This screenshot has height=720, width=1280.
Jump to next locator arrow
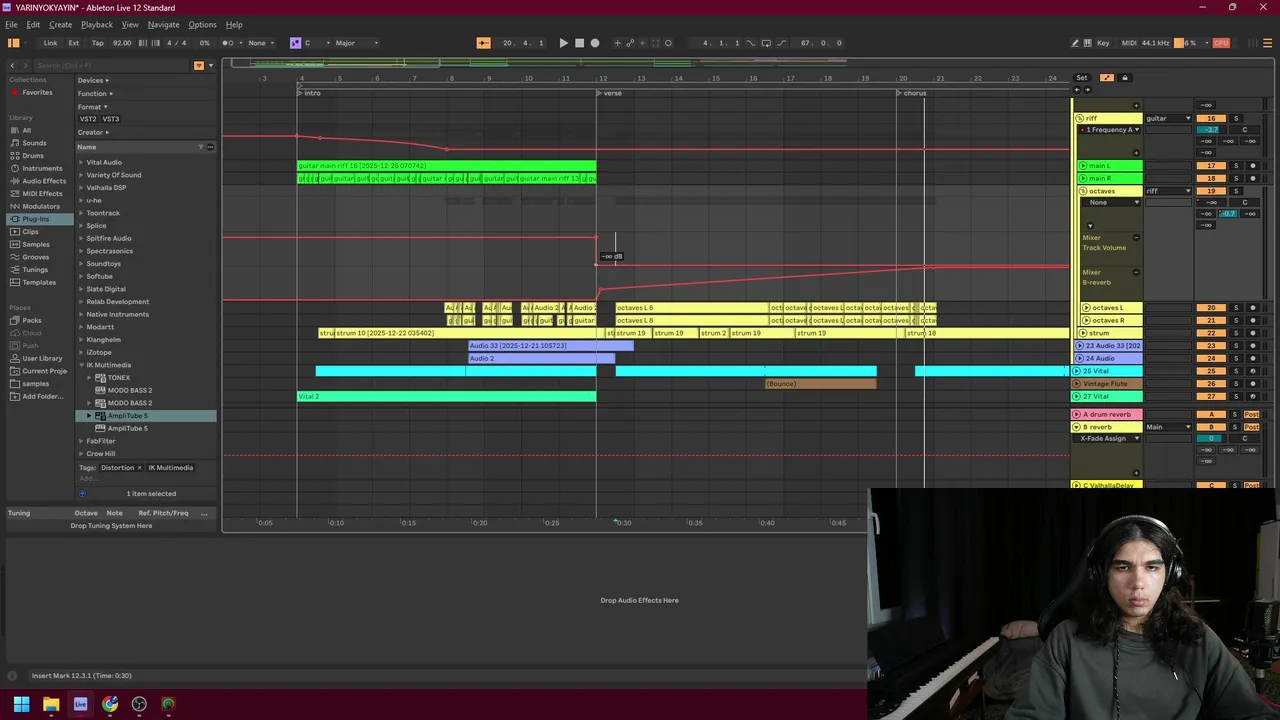1087,89
